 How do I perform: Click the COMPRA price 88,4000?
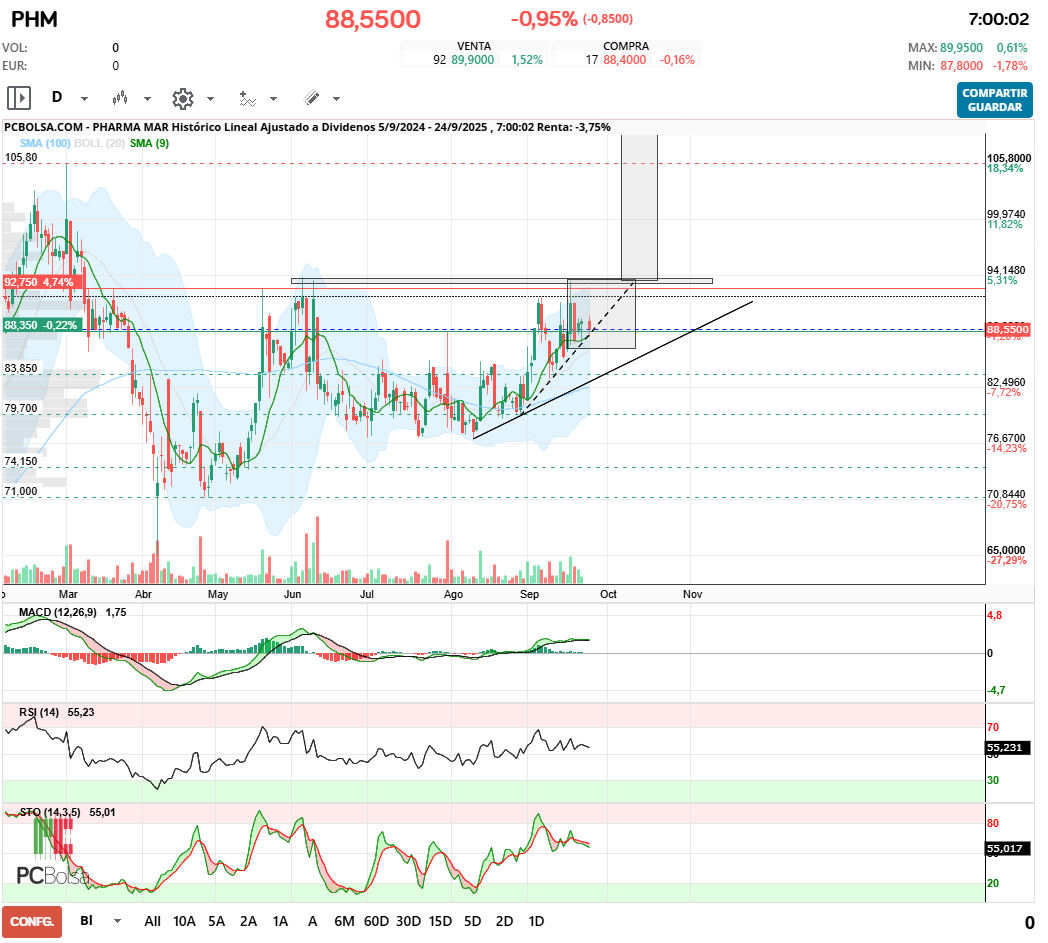624,59
